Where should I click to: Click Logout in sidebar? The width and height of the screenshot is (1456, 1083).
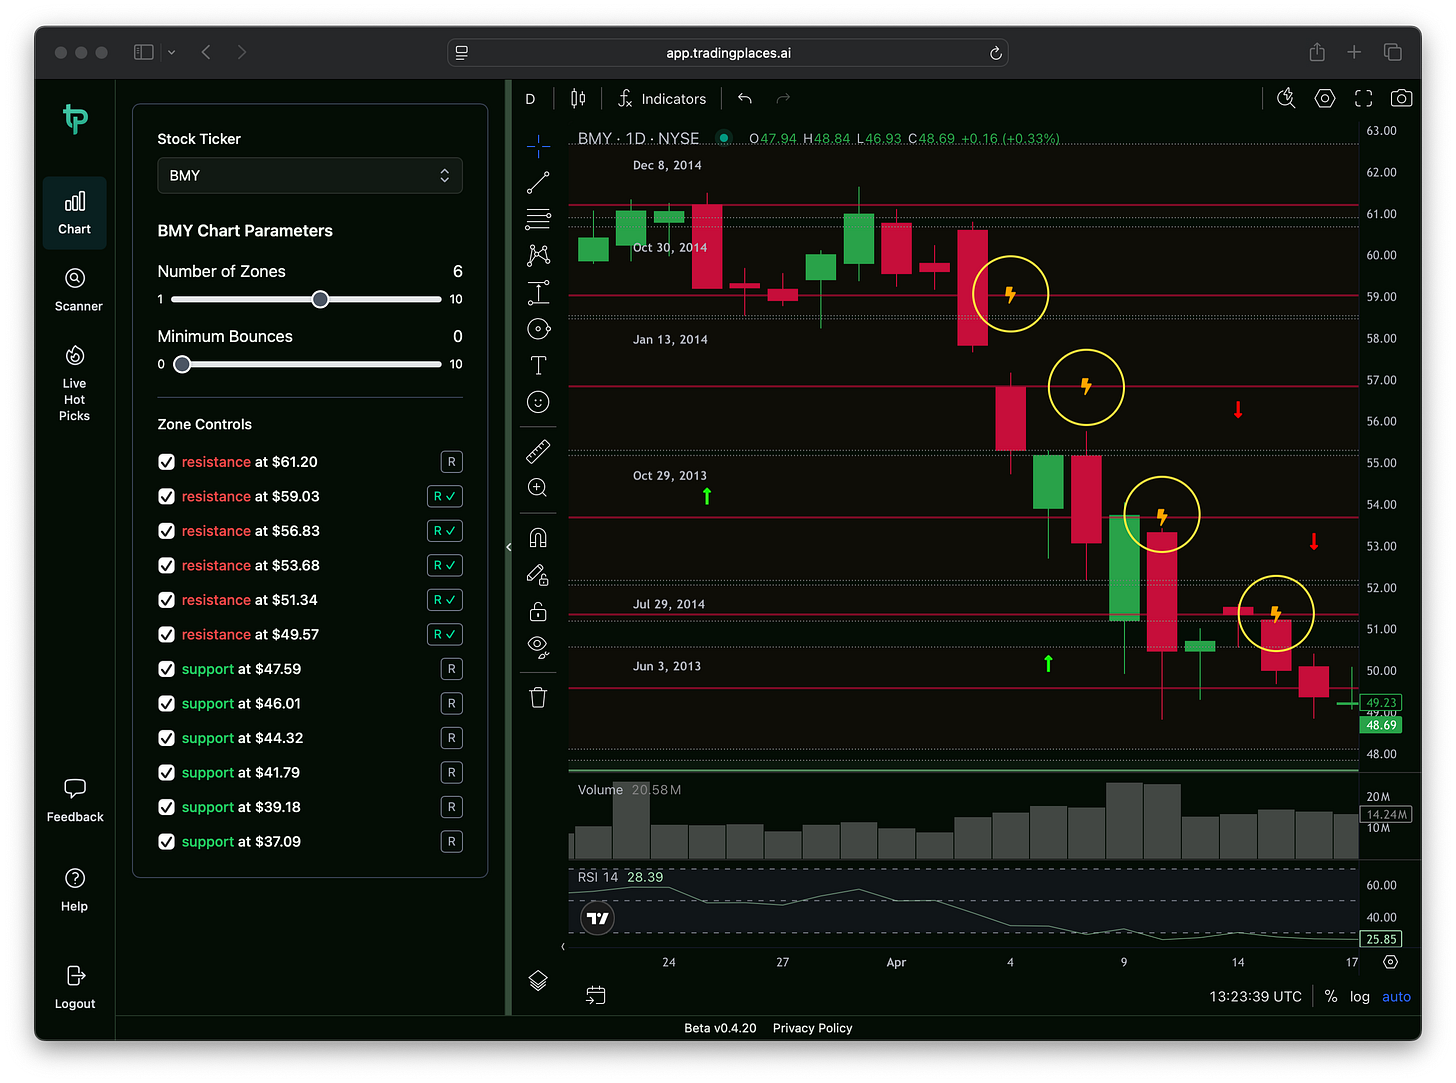pos(75,988)
